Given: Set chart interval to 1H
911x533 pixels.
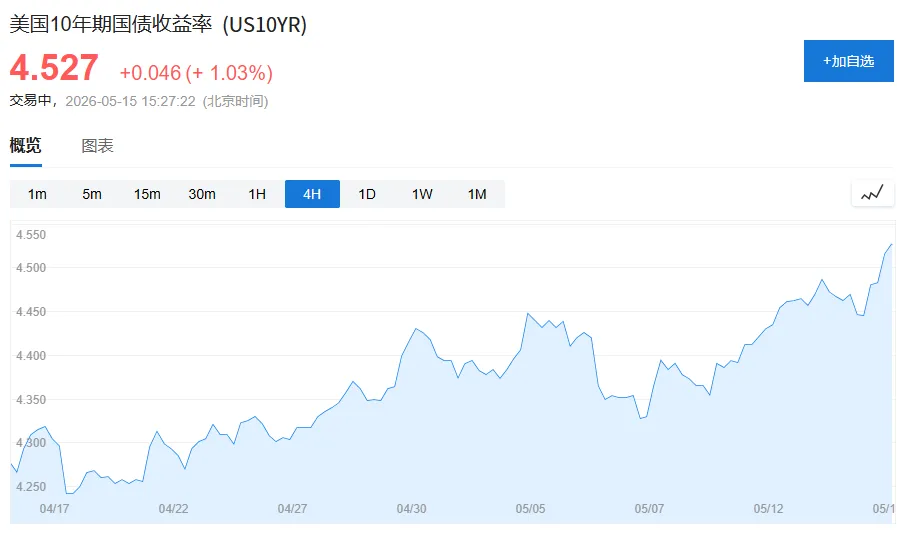Looking at the screenshot, I should pyautogui.click(x=257, y=194).
